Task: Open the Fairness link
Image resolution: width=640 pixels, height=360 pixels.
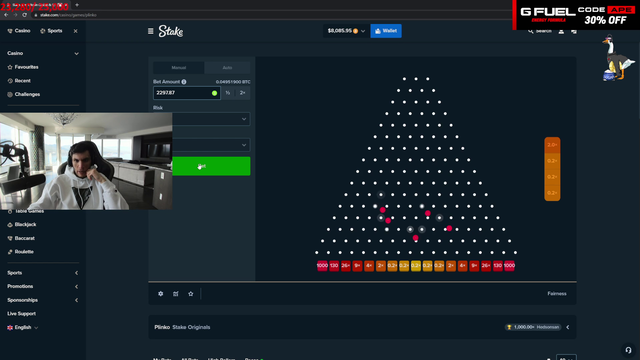Action: (x=557, y=294)
